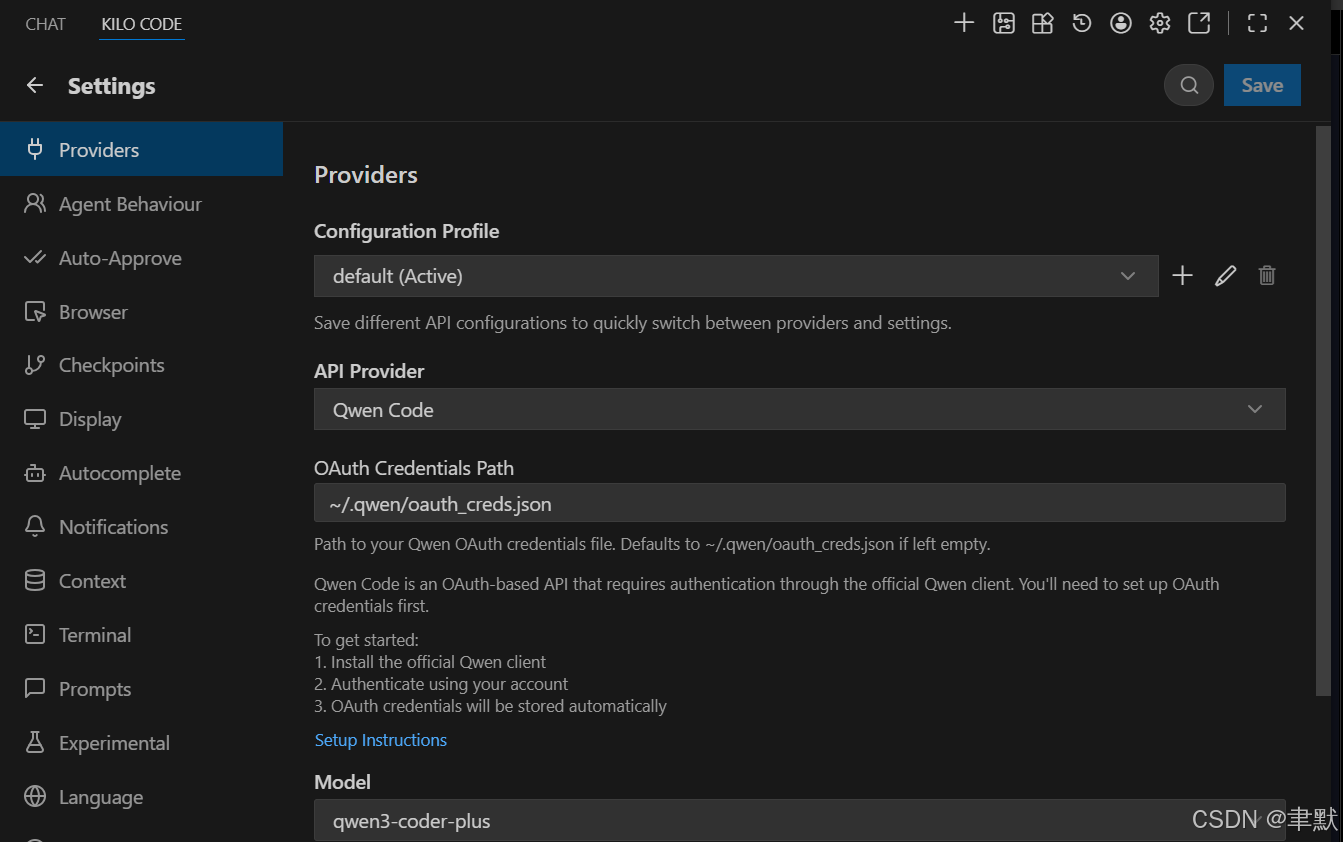
Task: Open Context settings section
Action: click(141, 581)
